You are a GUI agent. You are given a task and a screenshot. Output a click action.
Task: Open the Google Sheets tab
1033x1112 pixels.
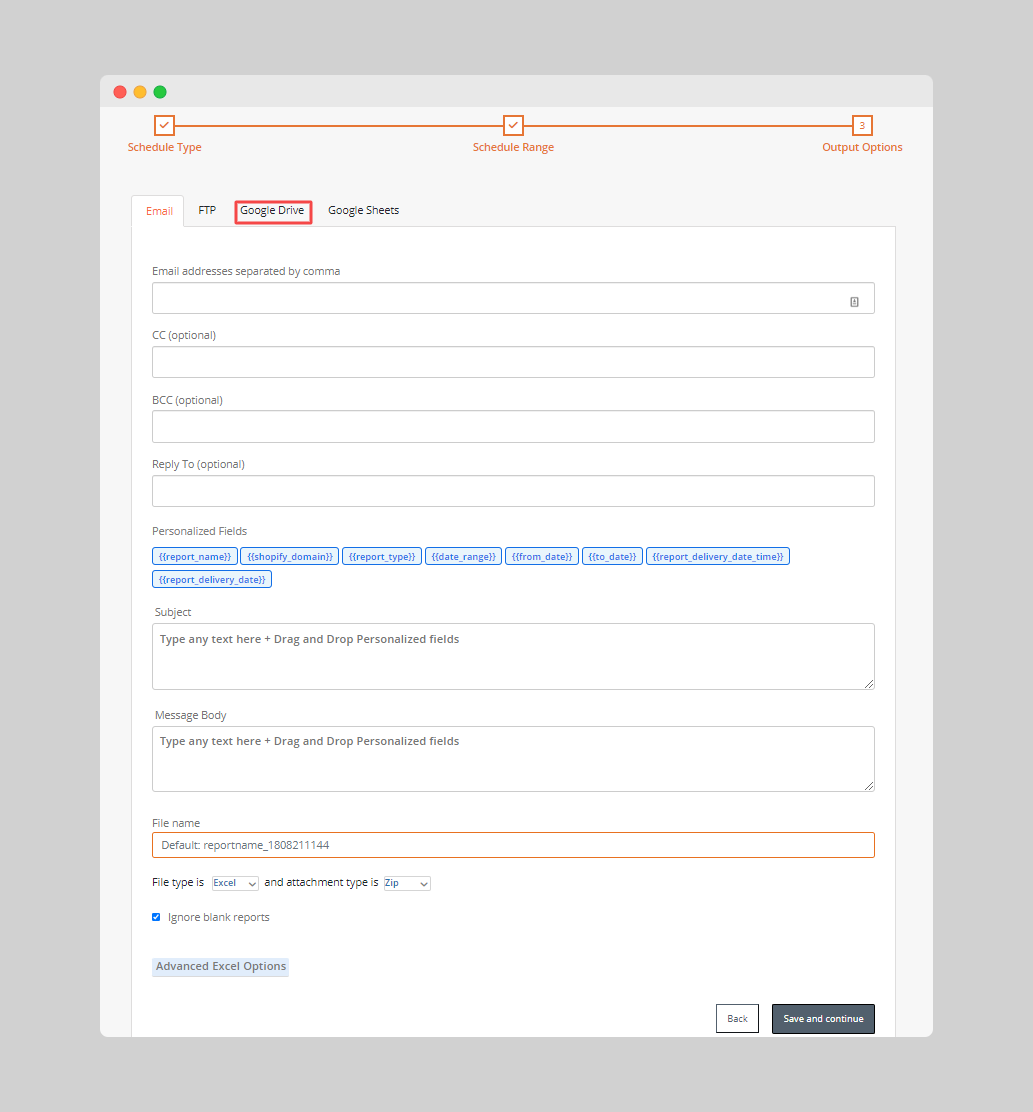[363, 211]
